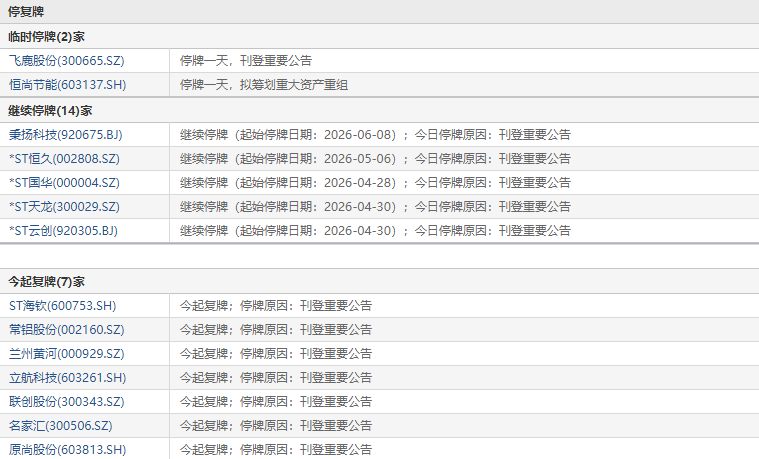759x459 pixels.
Task: Select the 常铝股份 row resumption reason
Action: [x=276, y=330]
